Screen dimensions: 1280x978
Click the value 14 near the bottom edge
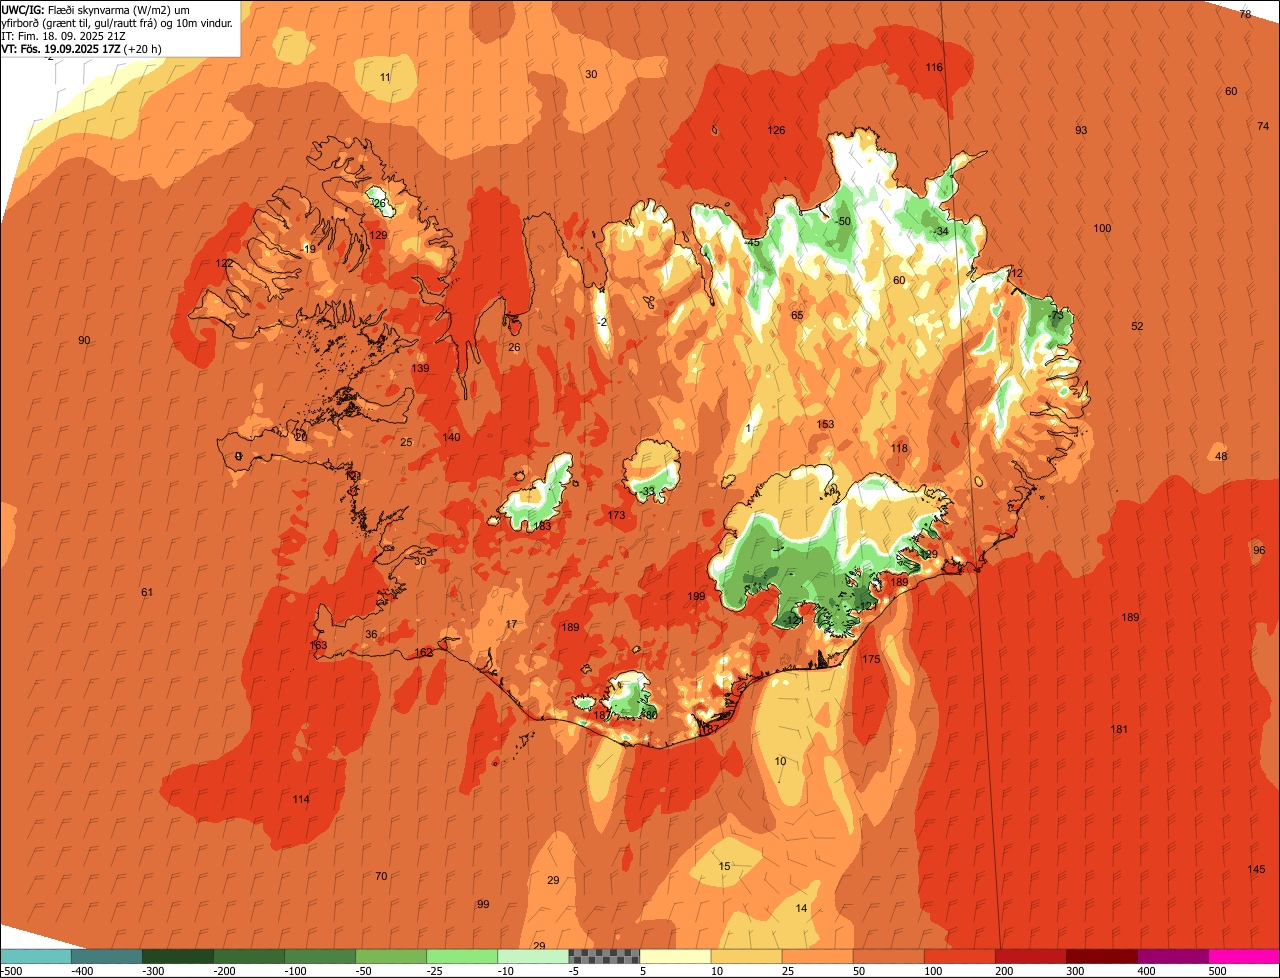point(801,909)
